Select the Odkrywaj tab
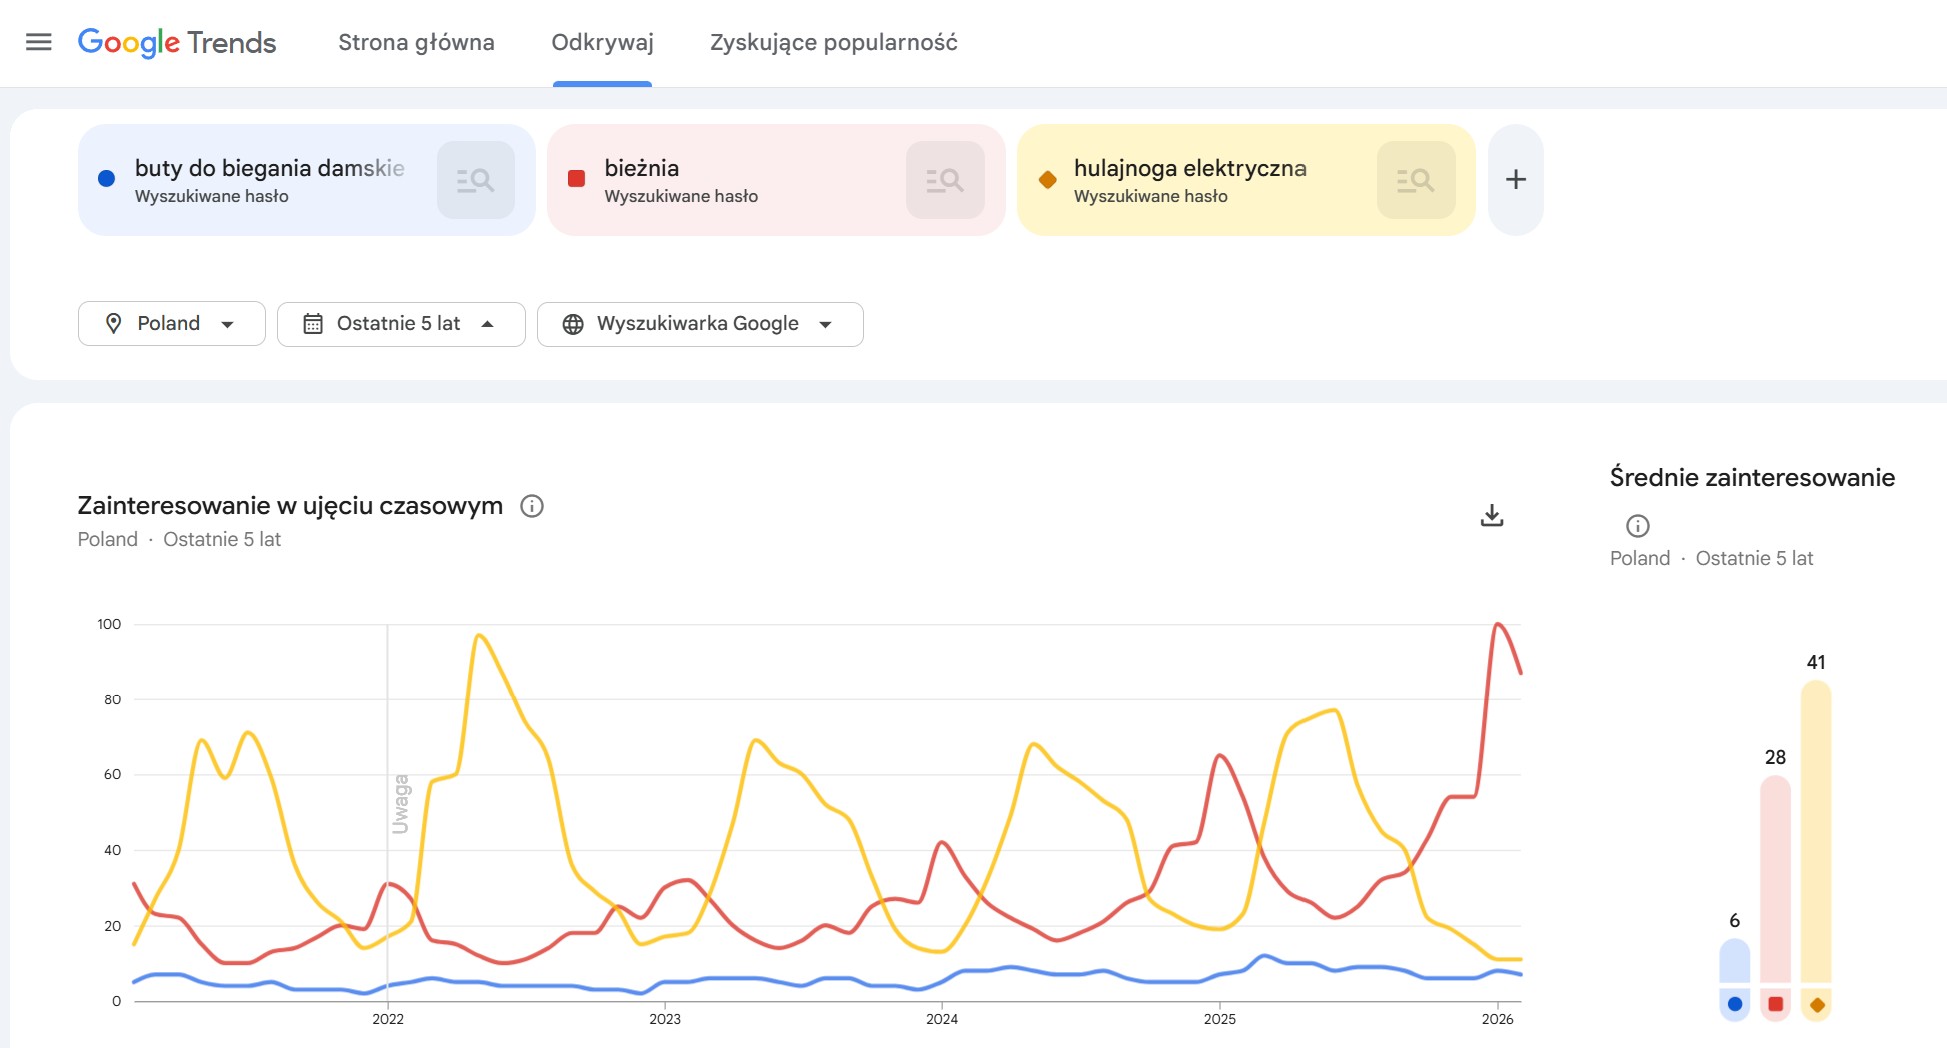1947x1048 pixels. pyautogui.click(x=602, y=42)
